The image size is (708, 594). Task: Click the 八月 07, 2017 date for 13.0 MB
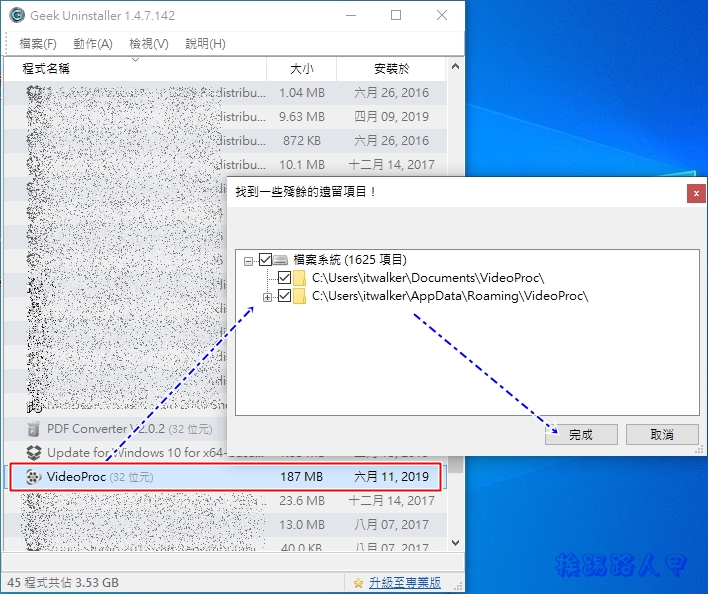point(391,524)
